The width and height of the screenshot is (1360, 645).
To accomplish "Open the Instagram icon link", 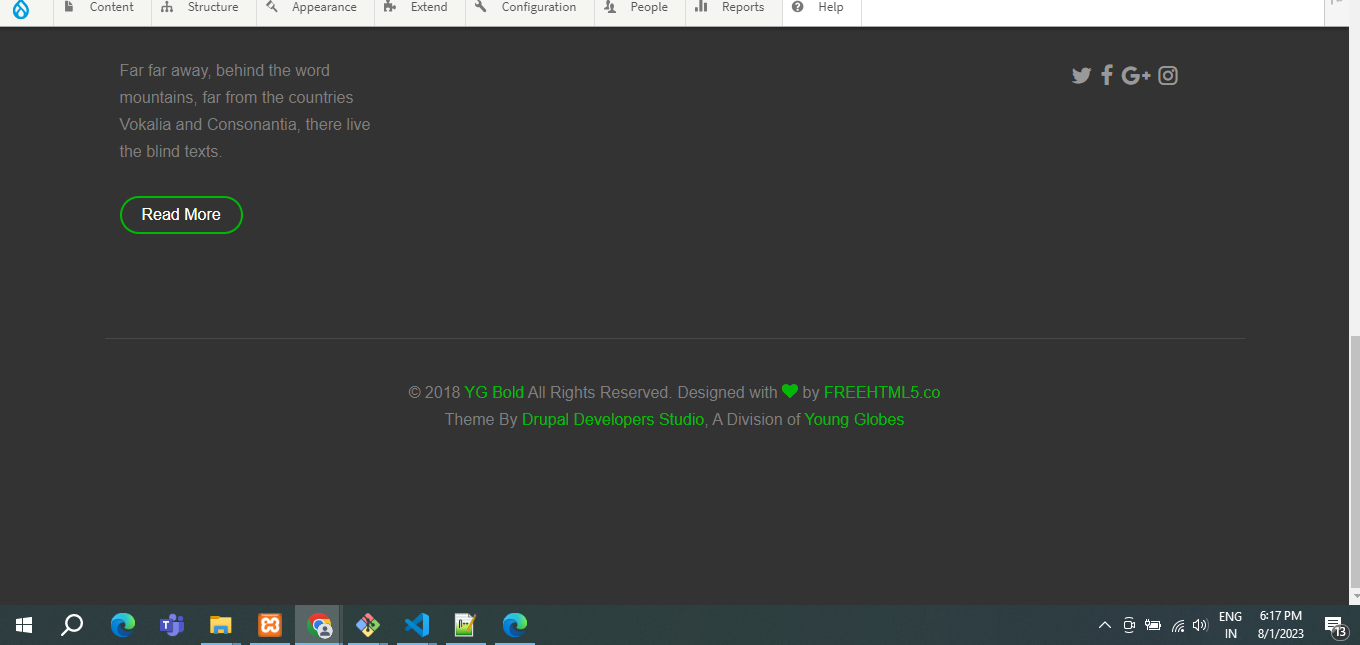I will (1168, 76).
